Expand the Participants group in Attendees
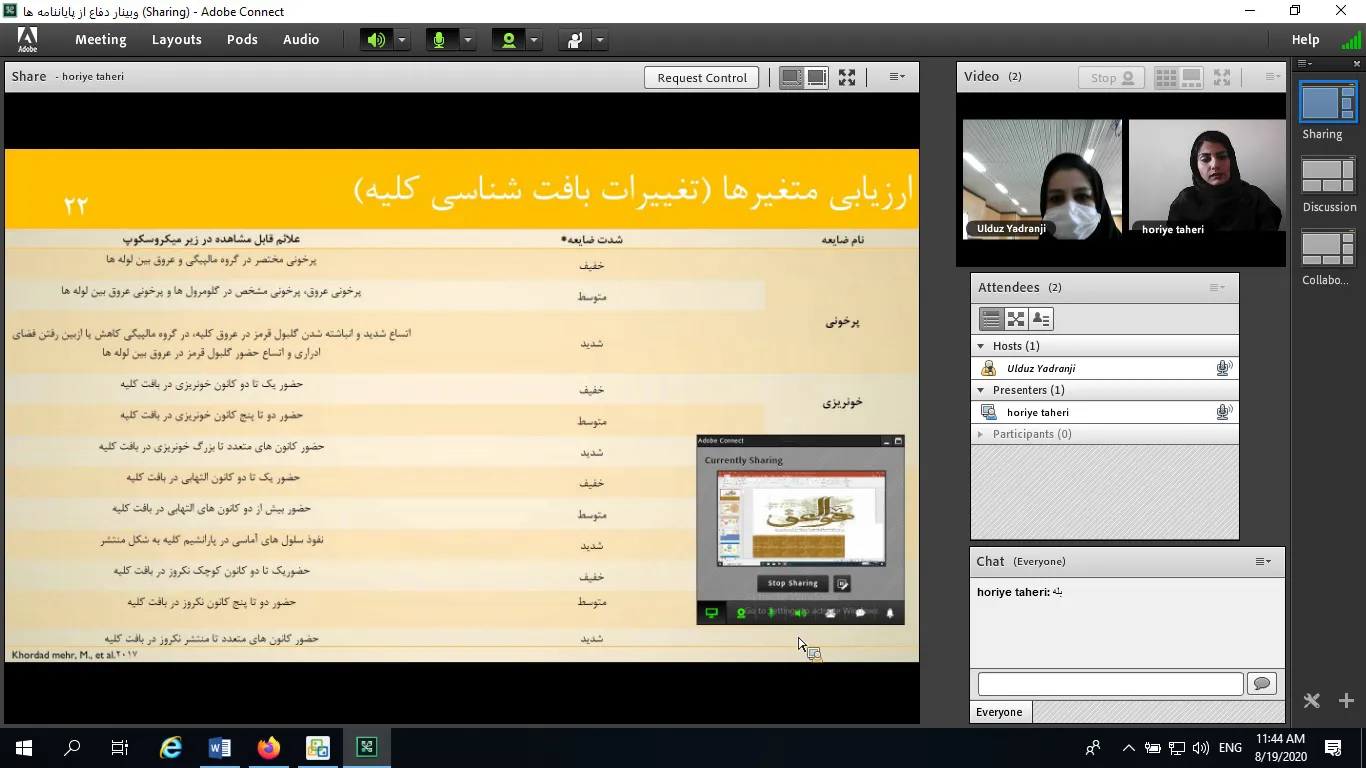The width and height of the screenshot is (1366, 768). click(981, 434)
